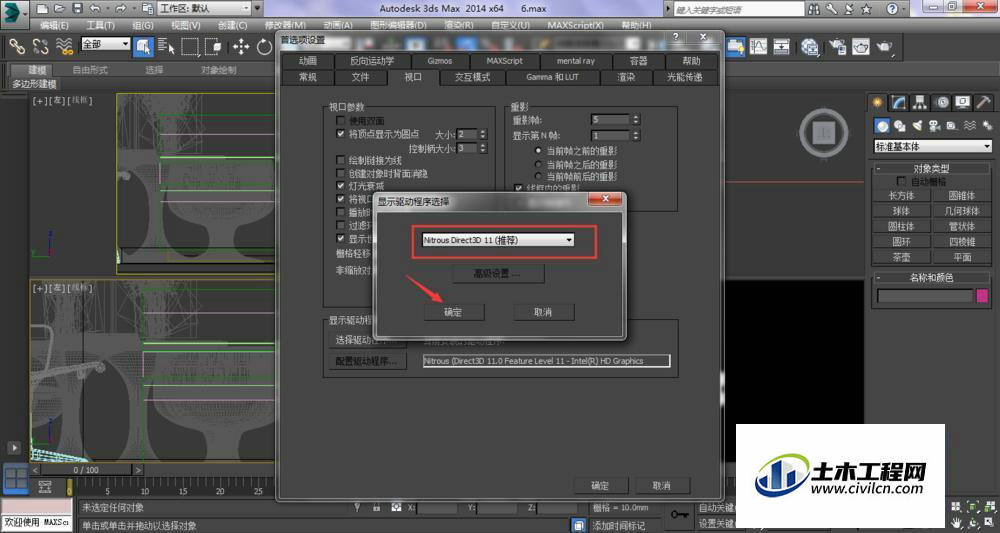
Task: Adjust the 重影帧 spinner arrows
Action: pos(635,119)
